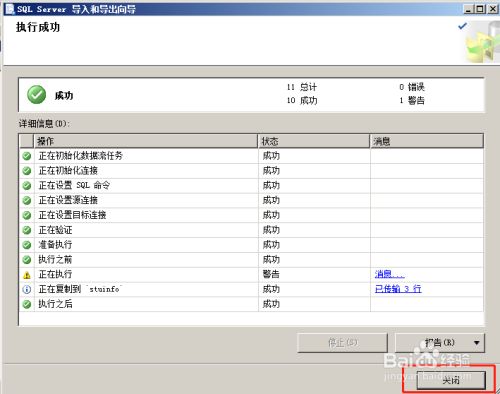This screenshot has width=500, height=394.
Task: Sort by the 状态 column header
Action: 314,141
